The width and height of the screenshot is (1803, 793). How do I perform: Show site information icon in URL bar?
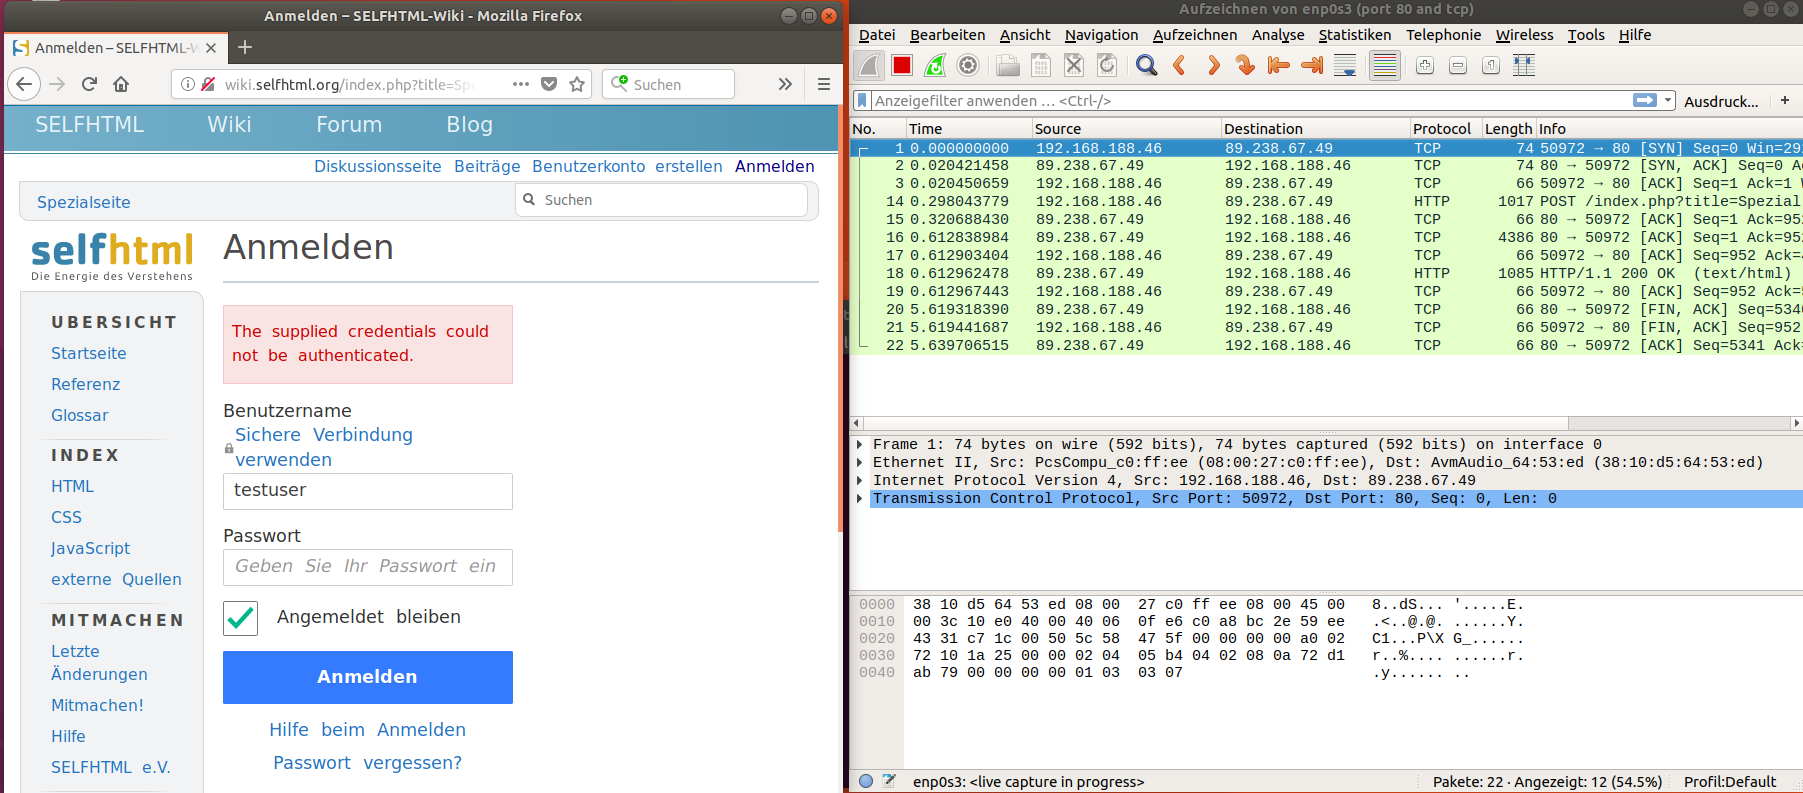click(187, 84)
